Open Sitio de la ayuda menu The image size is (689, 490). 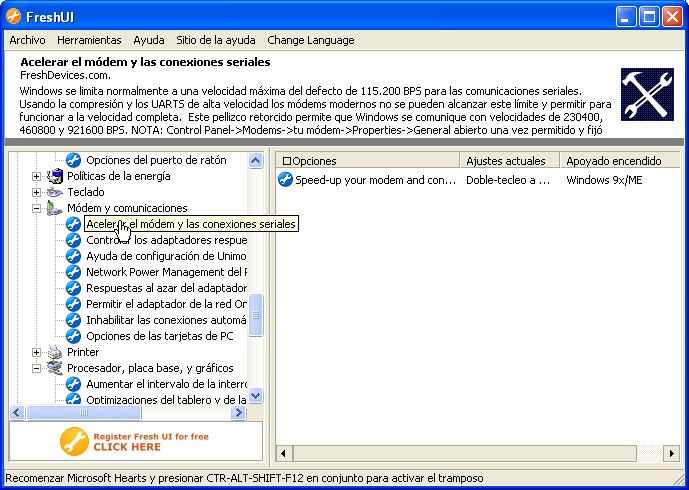(216, 40)
